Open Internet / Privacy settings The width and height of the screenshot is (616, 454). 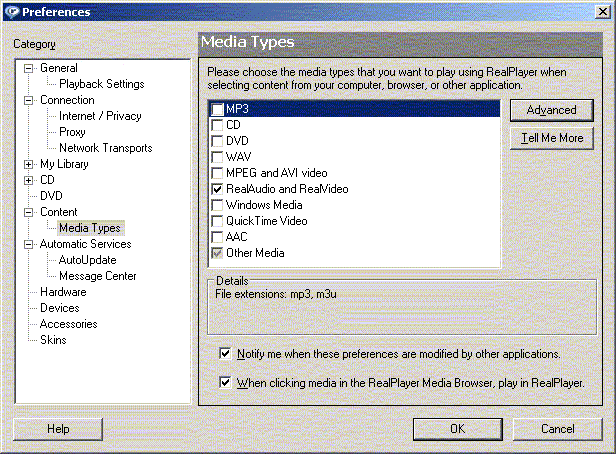(x=100, y=116)
